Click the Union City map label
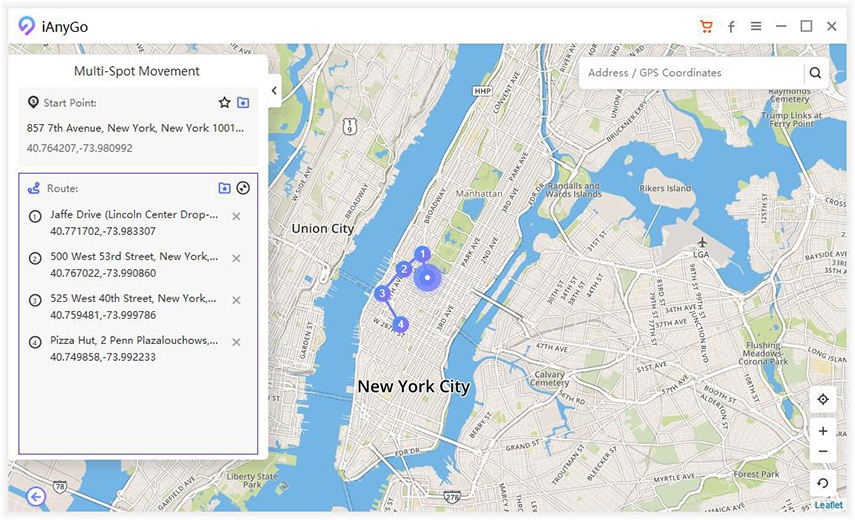This screenshot has width=855, height=520. pos(323,228)
